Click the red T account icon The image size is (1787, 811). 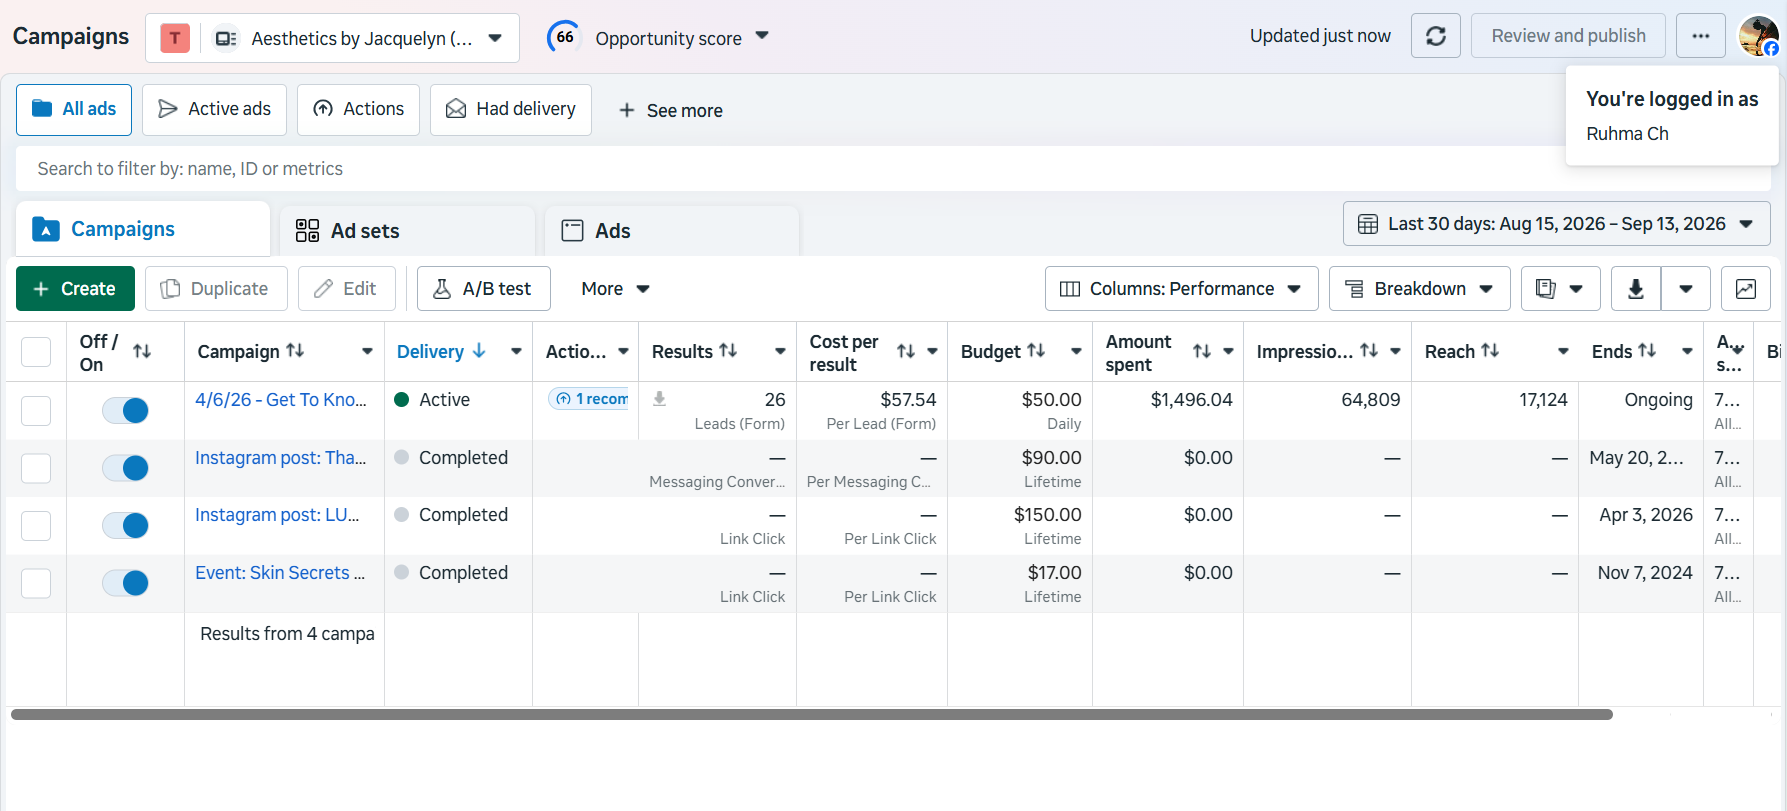[175, 38]
